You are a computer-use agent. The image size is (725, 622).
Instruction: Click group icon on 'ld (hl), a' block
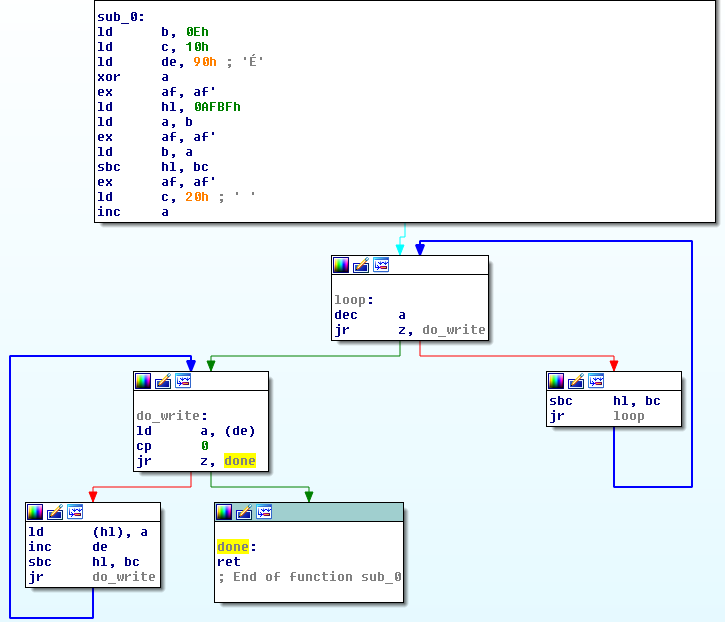(x=74, y=512)
